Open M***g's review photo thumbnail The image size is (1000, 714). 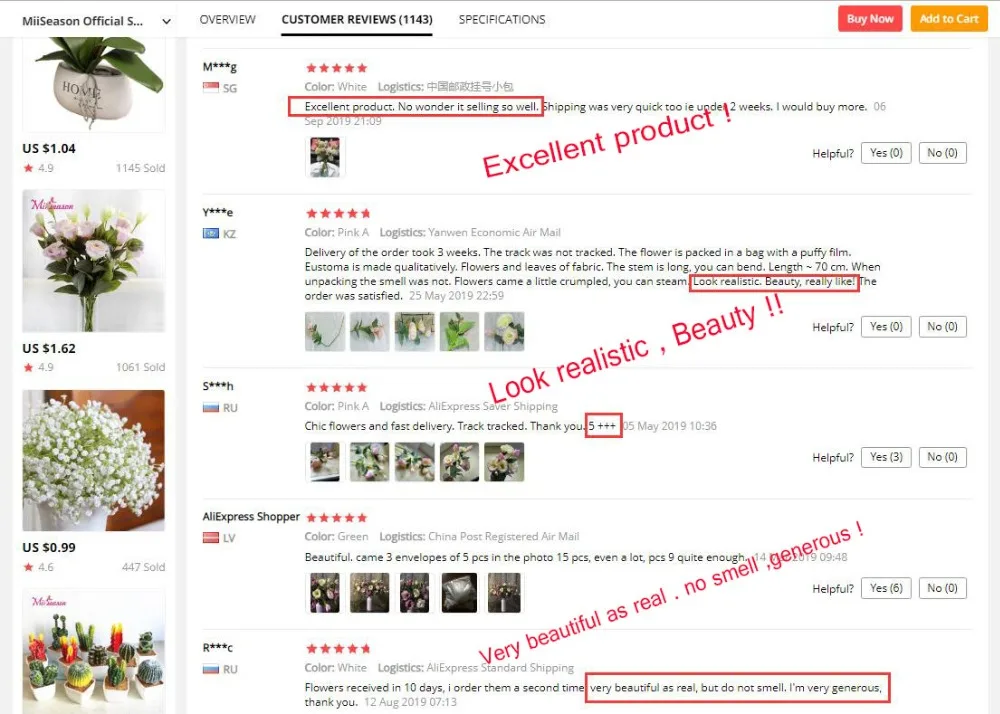point(325,157)
